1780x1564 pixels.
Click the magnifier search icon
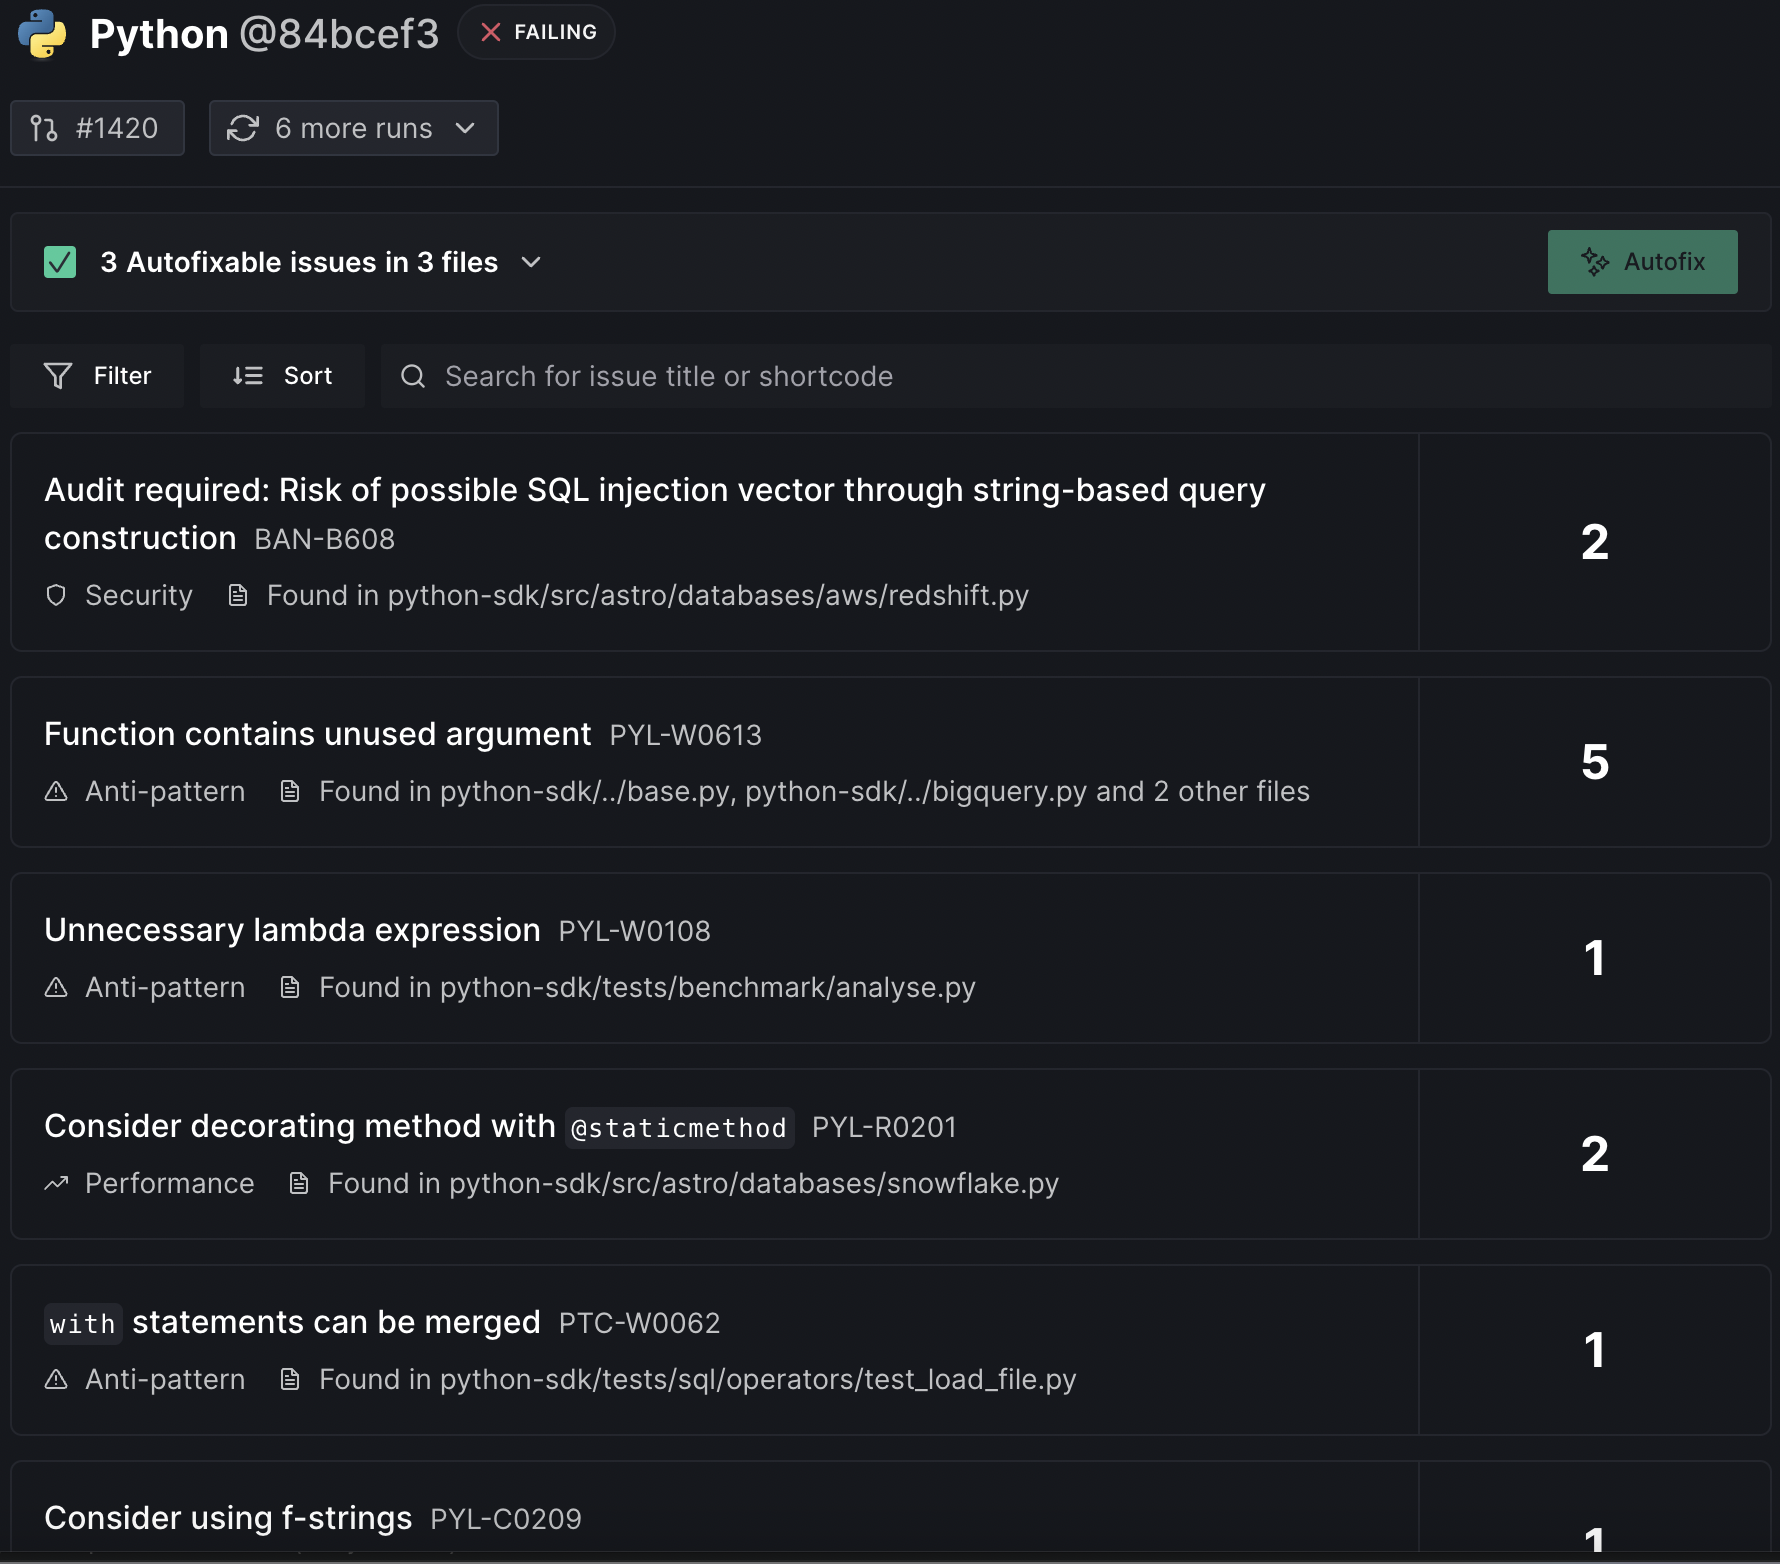pos(413,376)
